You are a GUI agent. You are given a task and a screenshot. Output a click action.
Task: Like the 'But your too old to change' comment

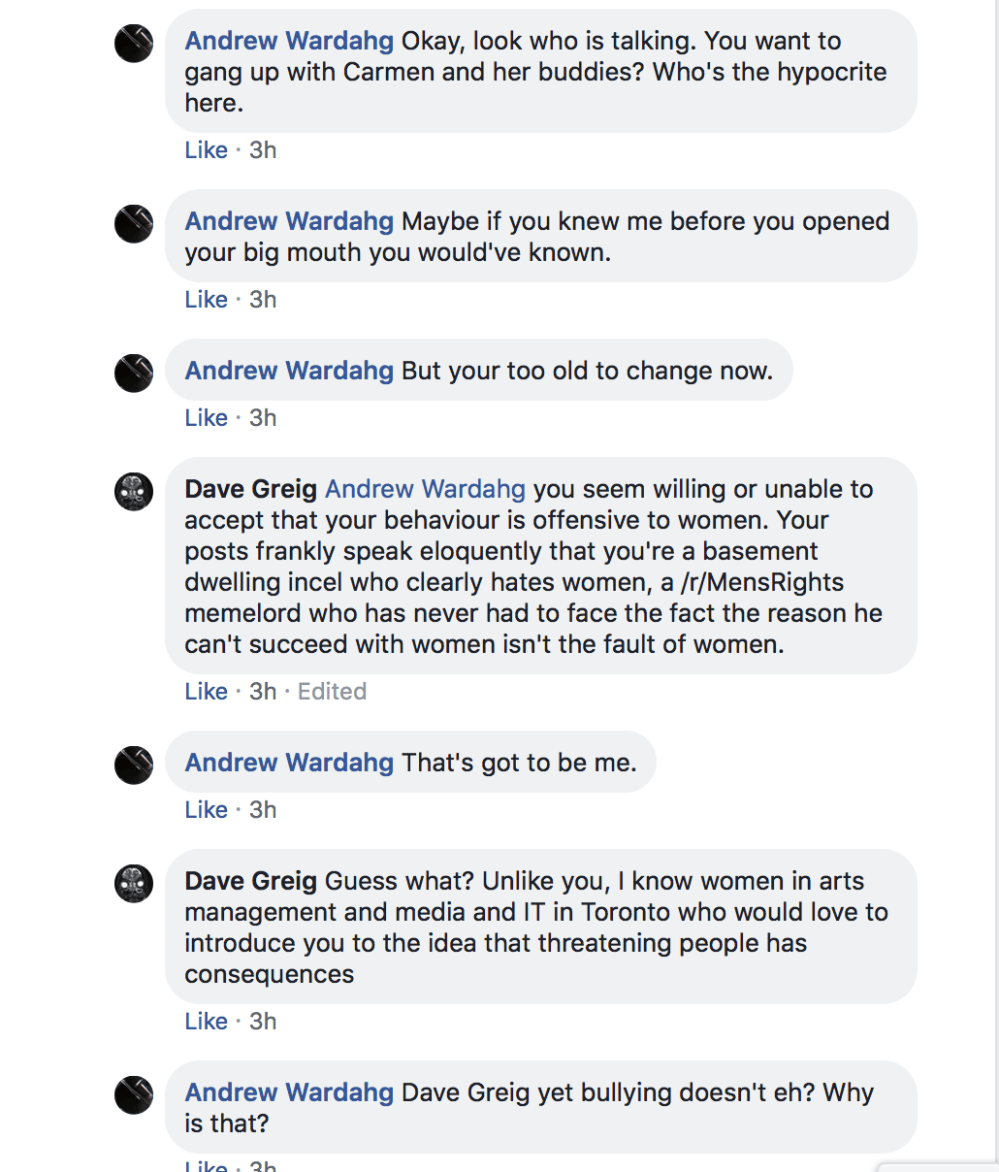point(205,417)
